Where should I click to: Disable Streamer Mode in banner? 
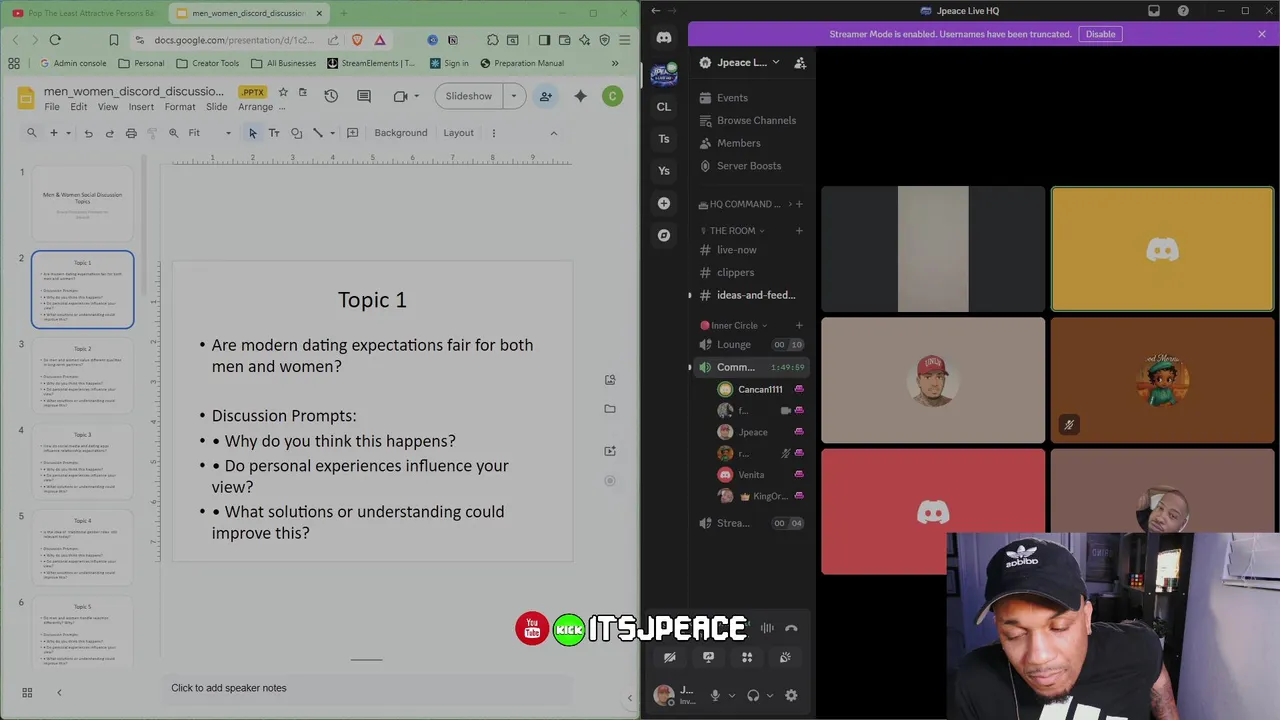point(1100,34)
